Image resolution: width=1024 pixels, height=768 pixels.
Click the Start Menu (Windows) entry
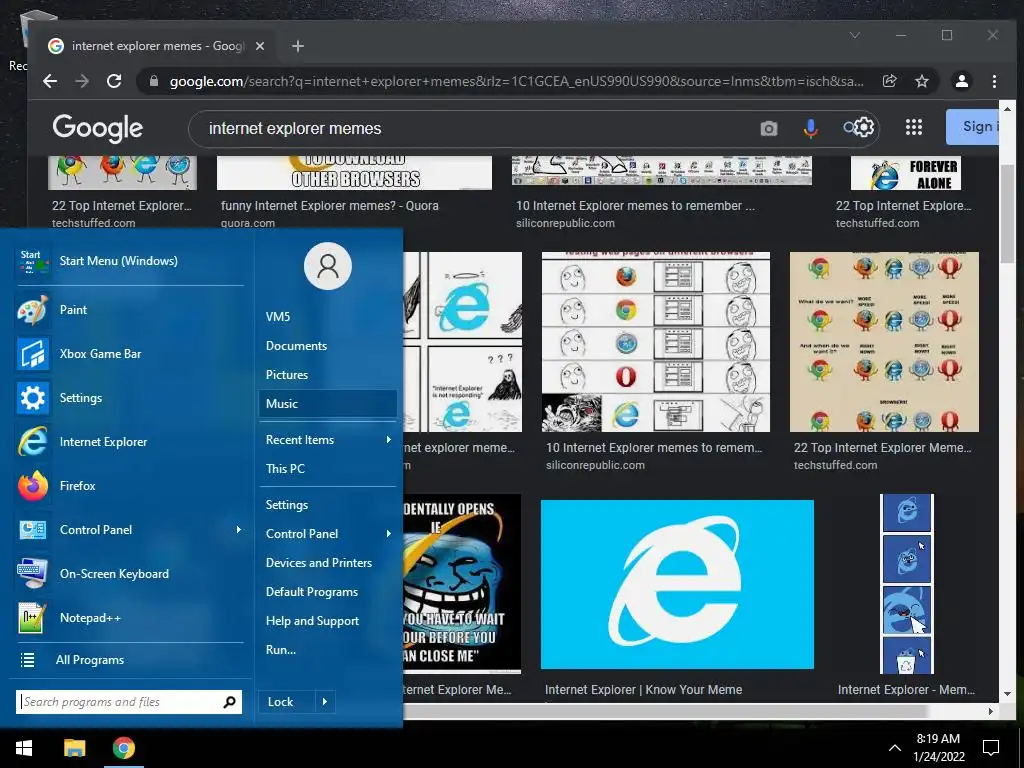(129, 261)
